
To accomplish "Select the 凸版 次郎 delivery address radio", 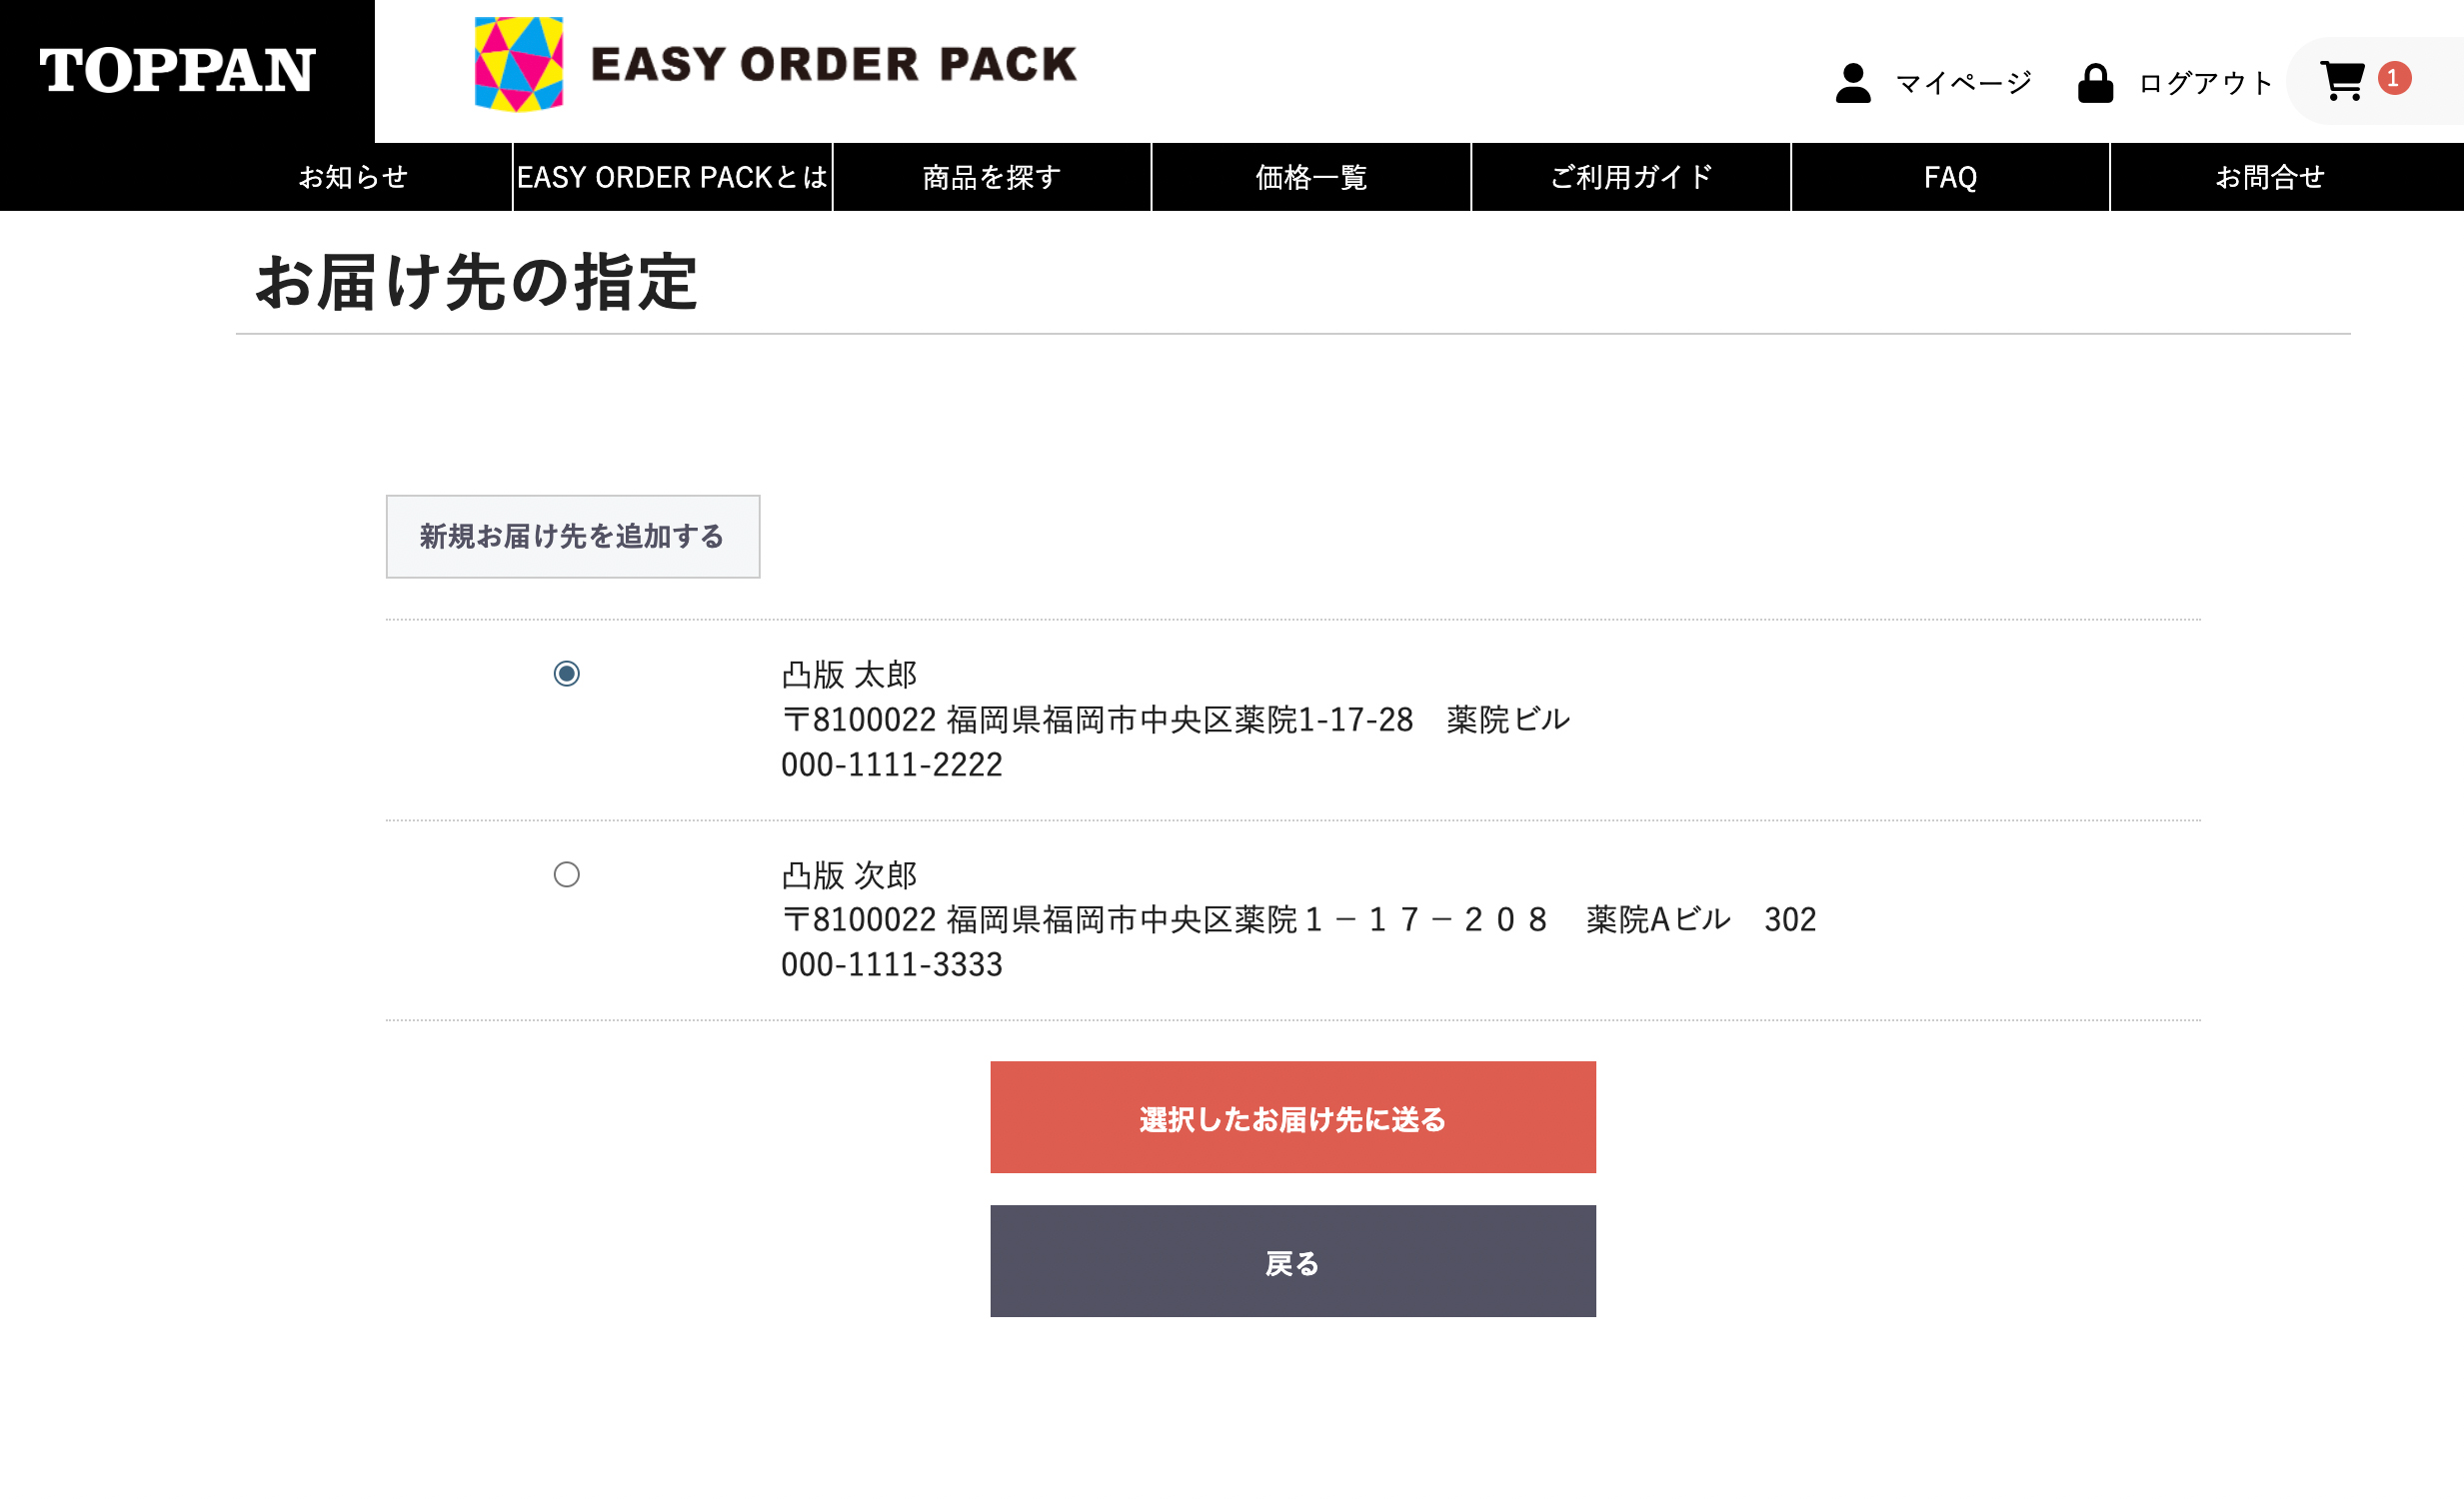I will coord(567,875).
